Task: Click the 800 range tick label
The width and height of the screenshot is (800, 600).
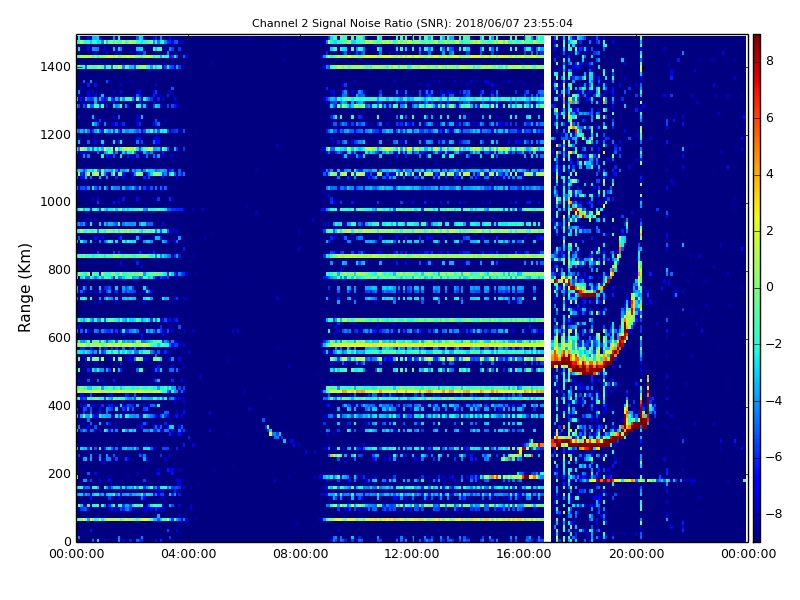Action: (59, 270)
